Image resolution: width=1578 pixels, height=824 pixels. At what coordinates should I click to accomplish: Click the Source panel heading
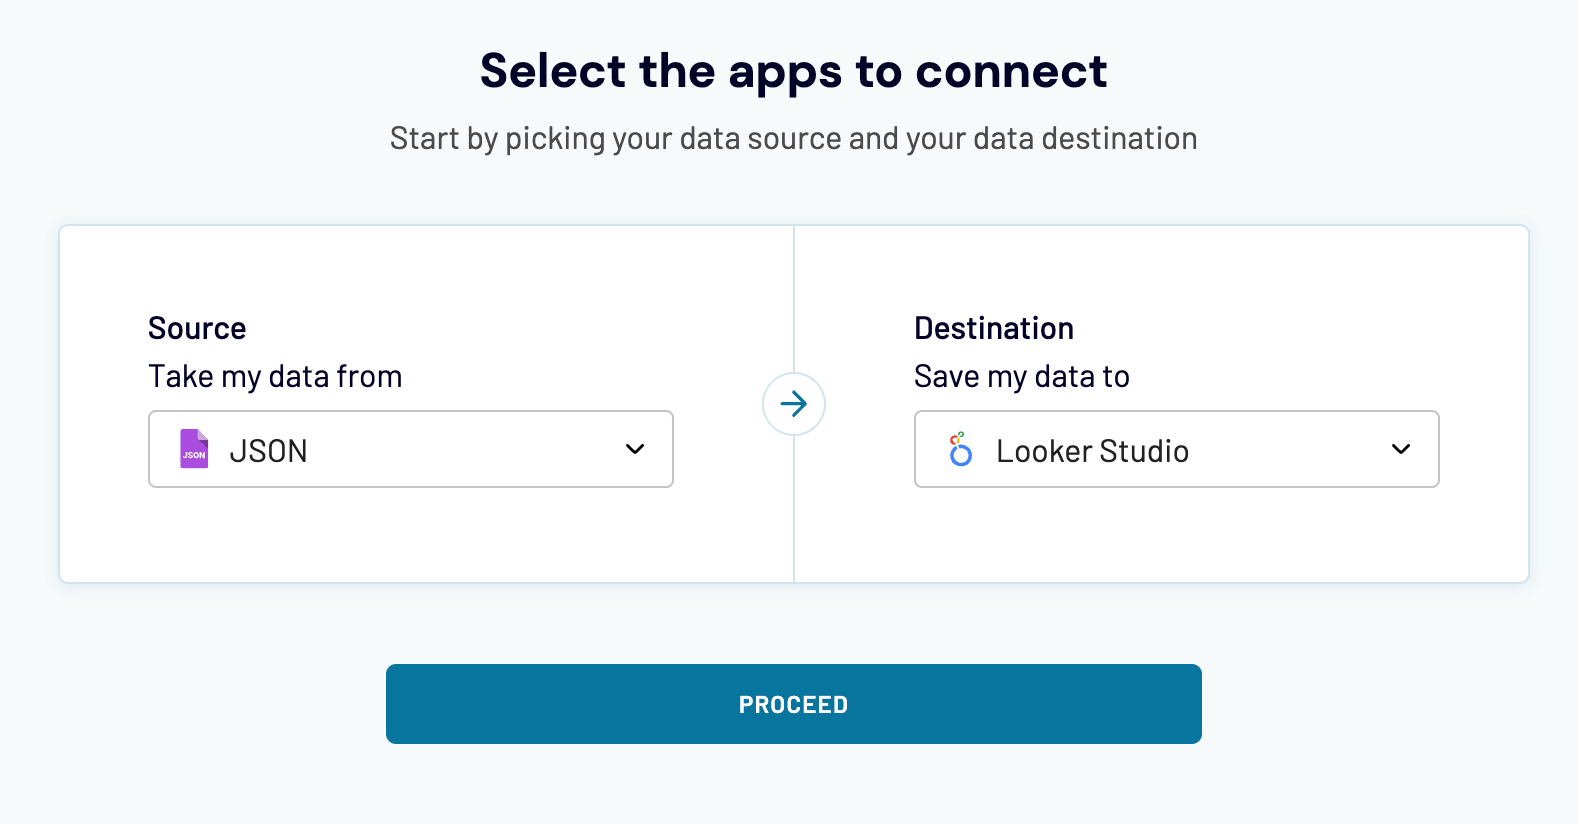click(197, 328)
